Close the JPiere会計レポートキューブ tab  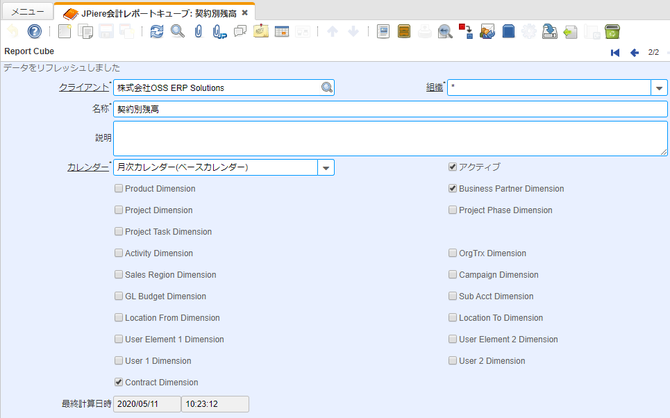click(x=245, y=13)
